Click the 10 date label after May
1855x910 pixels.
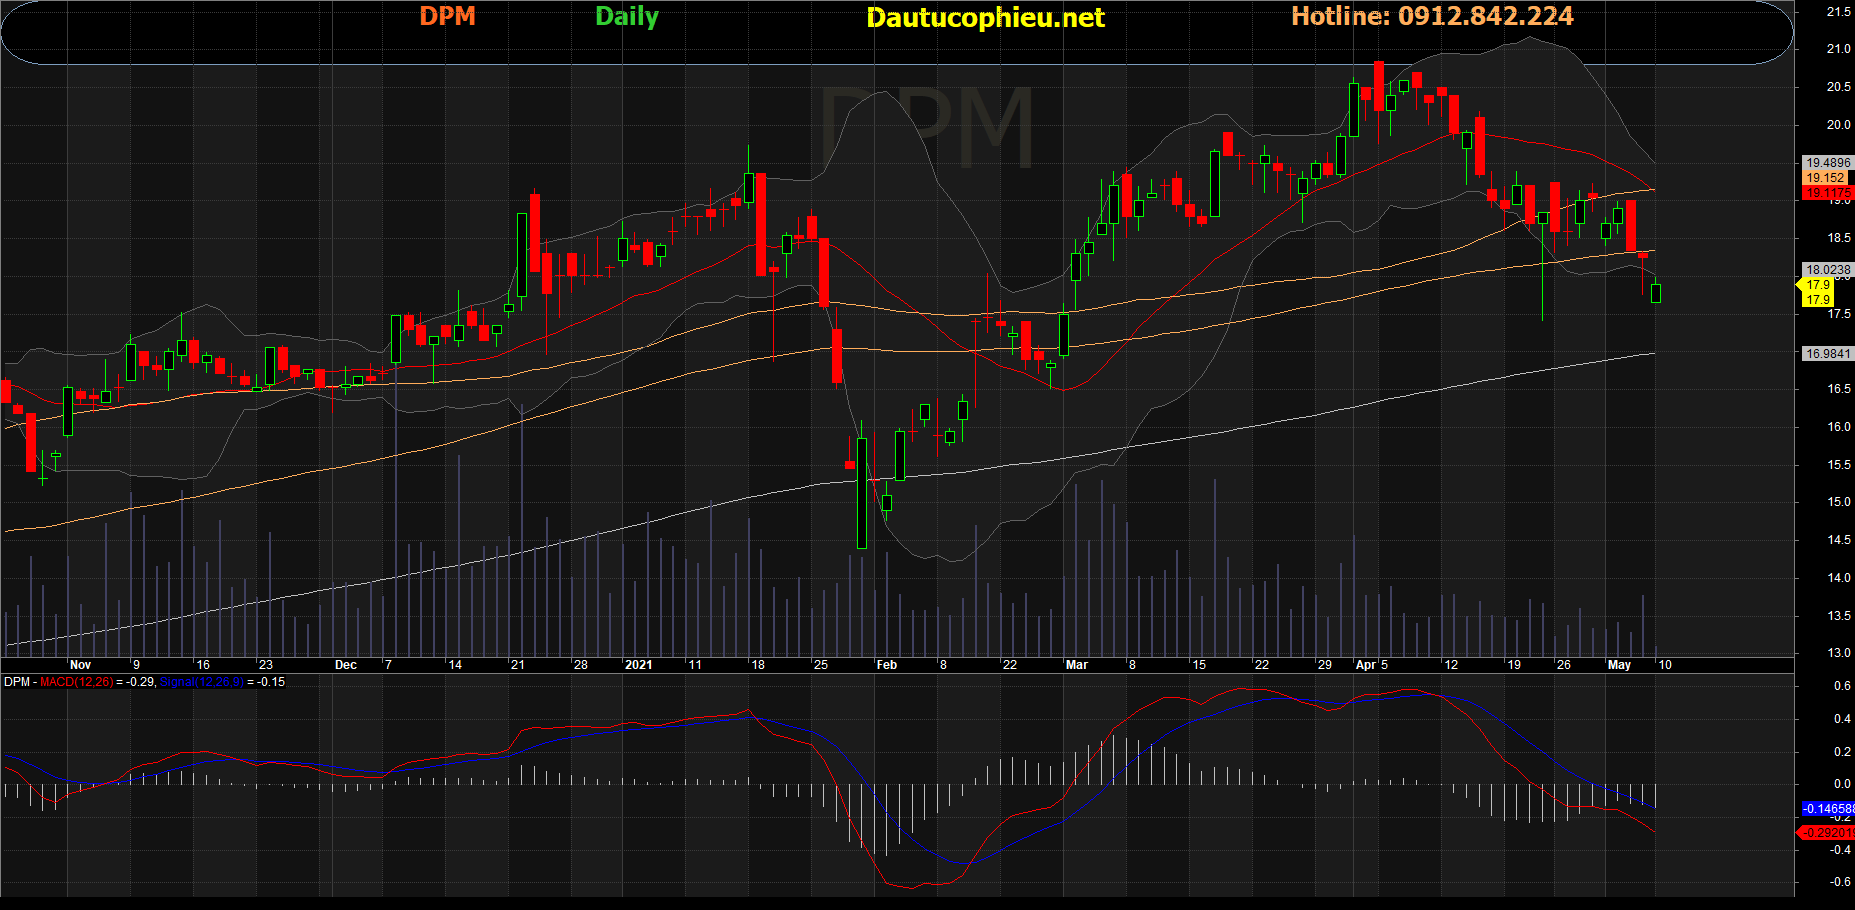[x=1664, y=665]
